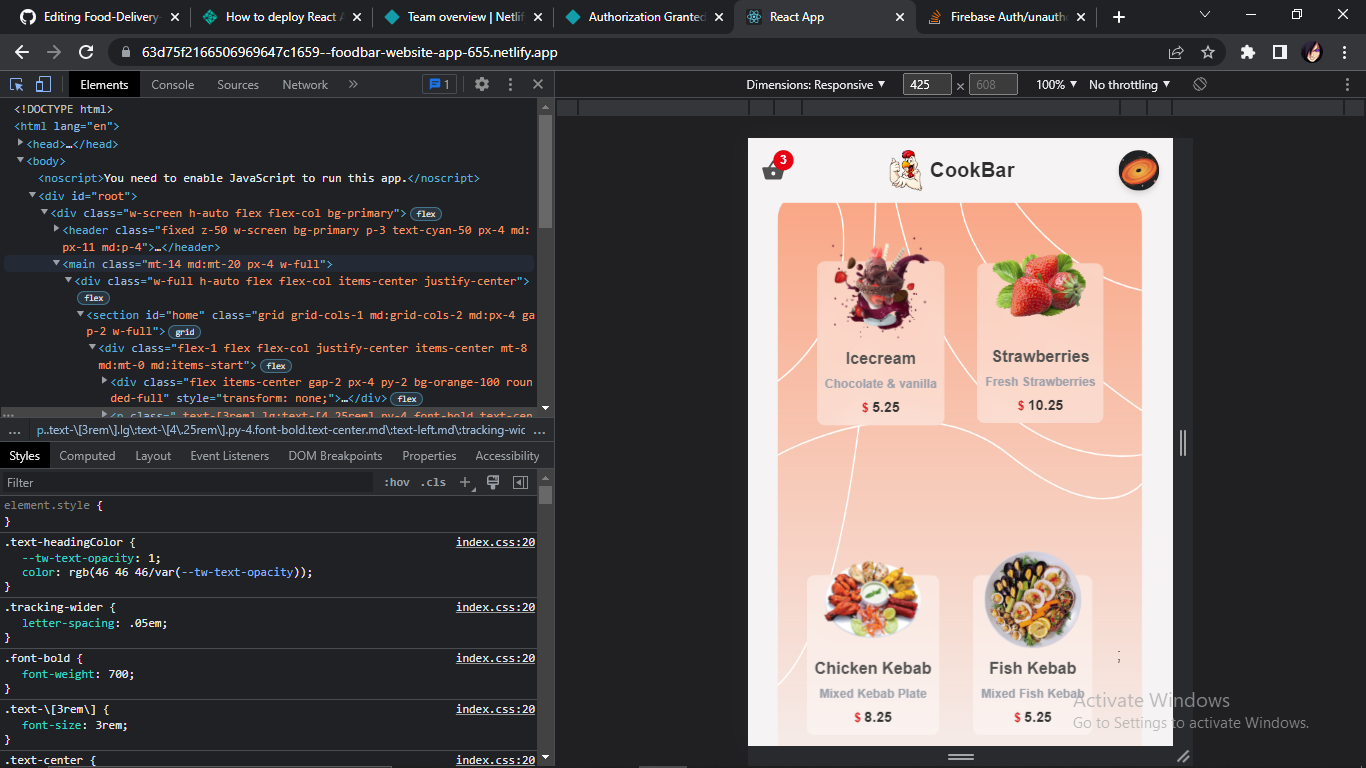The image size is (1366, 768).
Task: Click the viewport width input showing 425
Action: pos(926,84)
